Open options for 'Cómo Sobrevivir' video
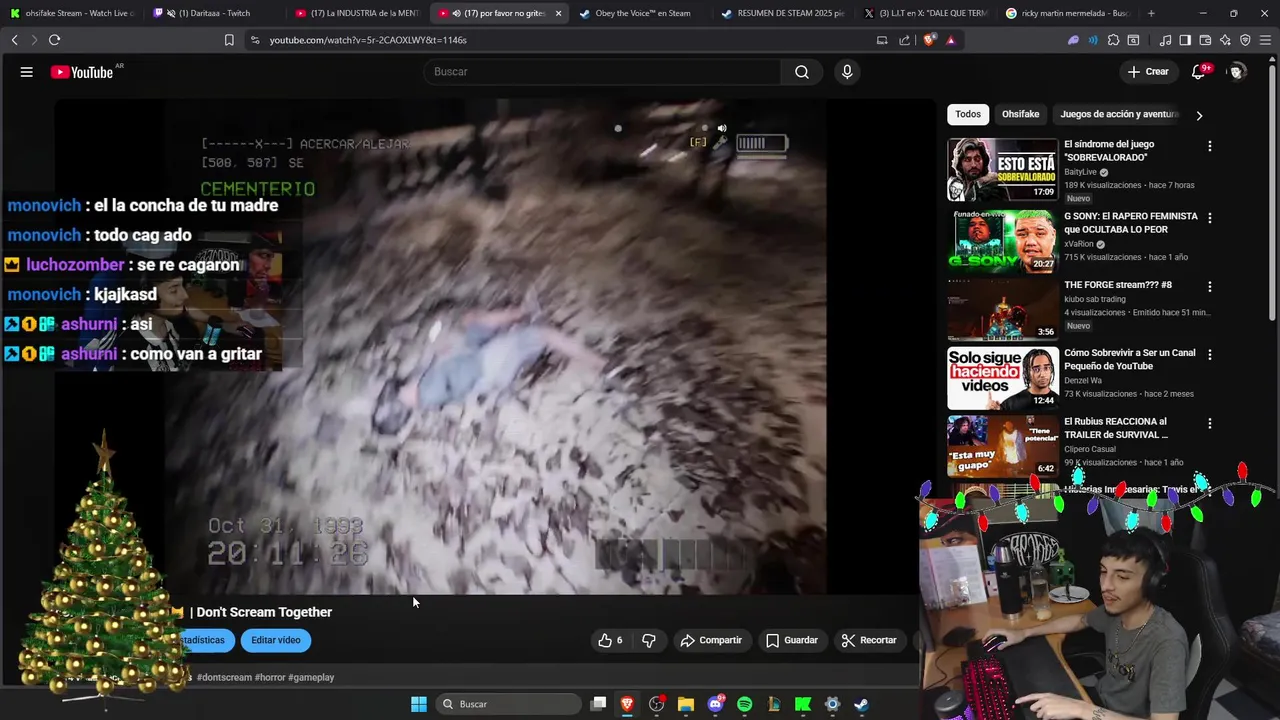Screen dimensions: 1280x720 pos(1209,354)
